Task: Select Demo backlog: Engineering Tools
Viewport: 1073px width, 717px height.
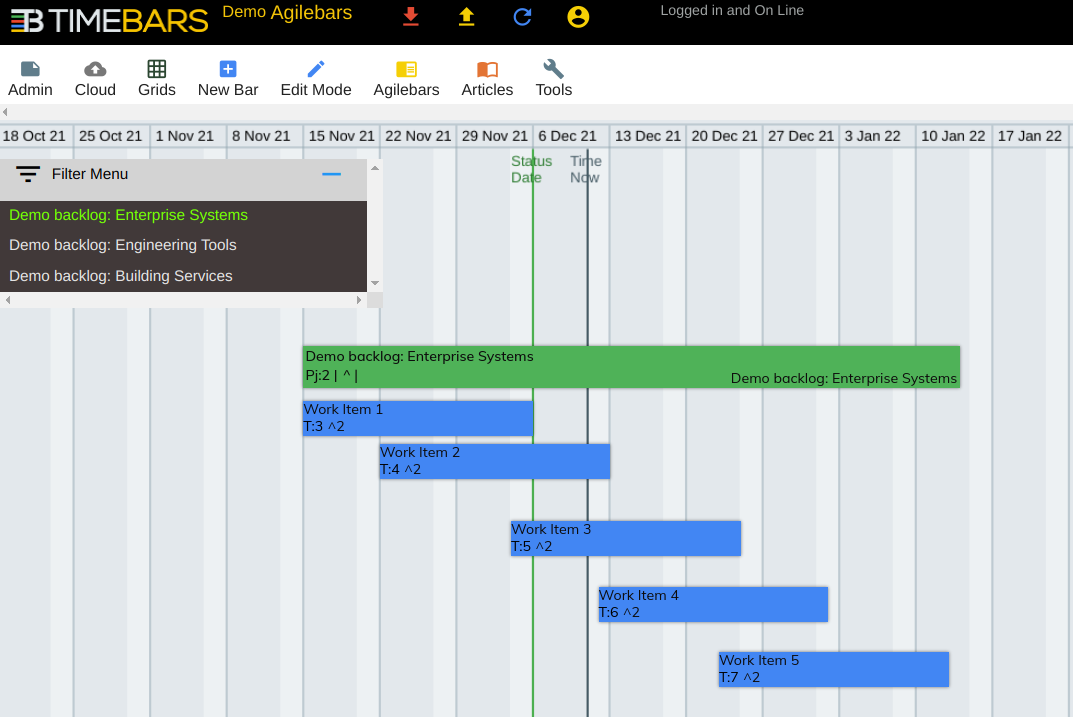Action: click(x=123, y=245)
